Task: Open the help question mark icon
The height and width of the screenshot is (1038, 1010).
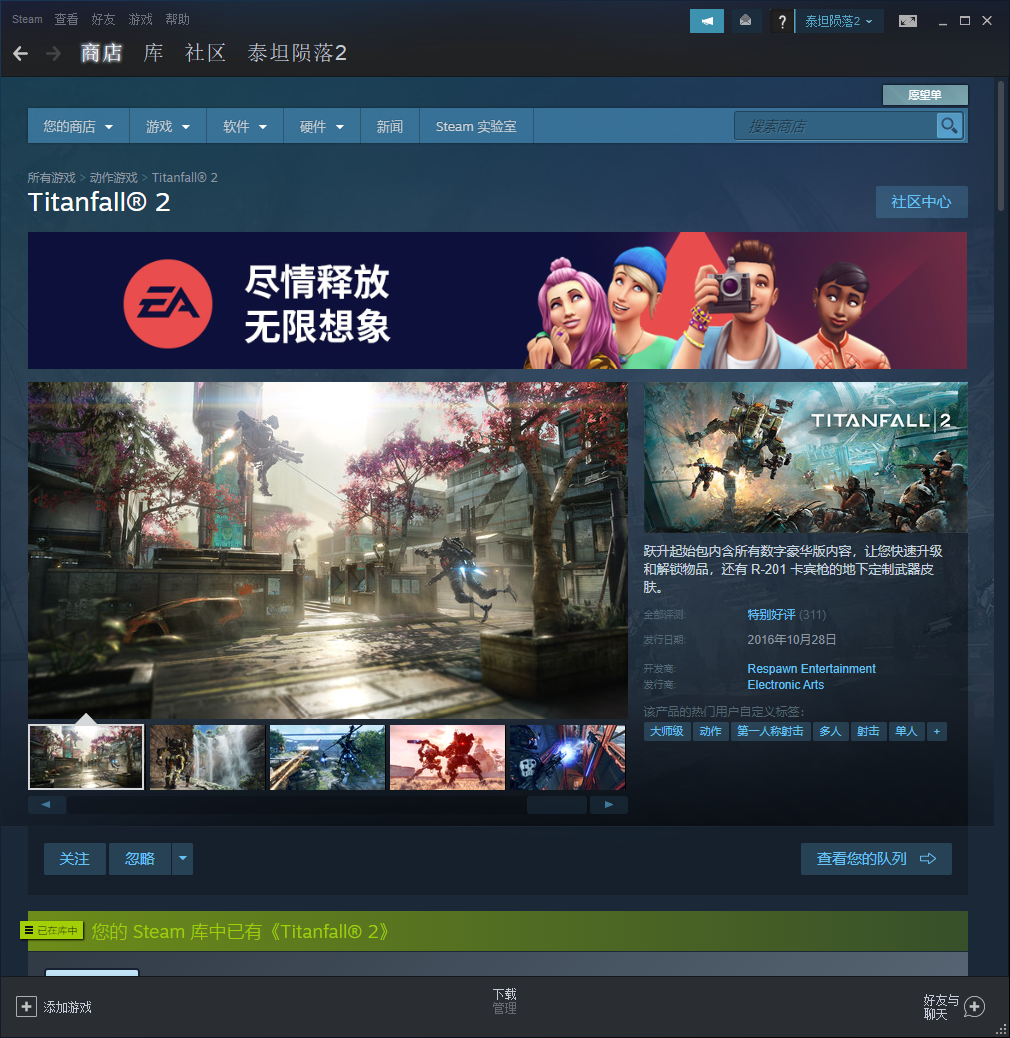Action: coord(782,21)
